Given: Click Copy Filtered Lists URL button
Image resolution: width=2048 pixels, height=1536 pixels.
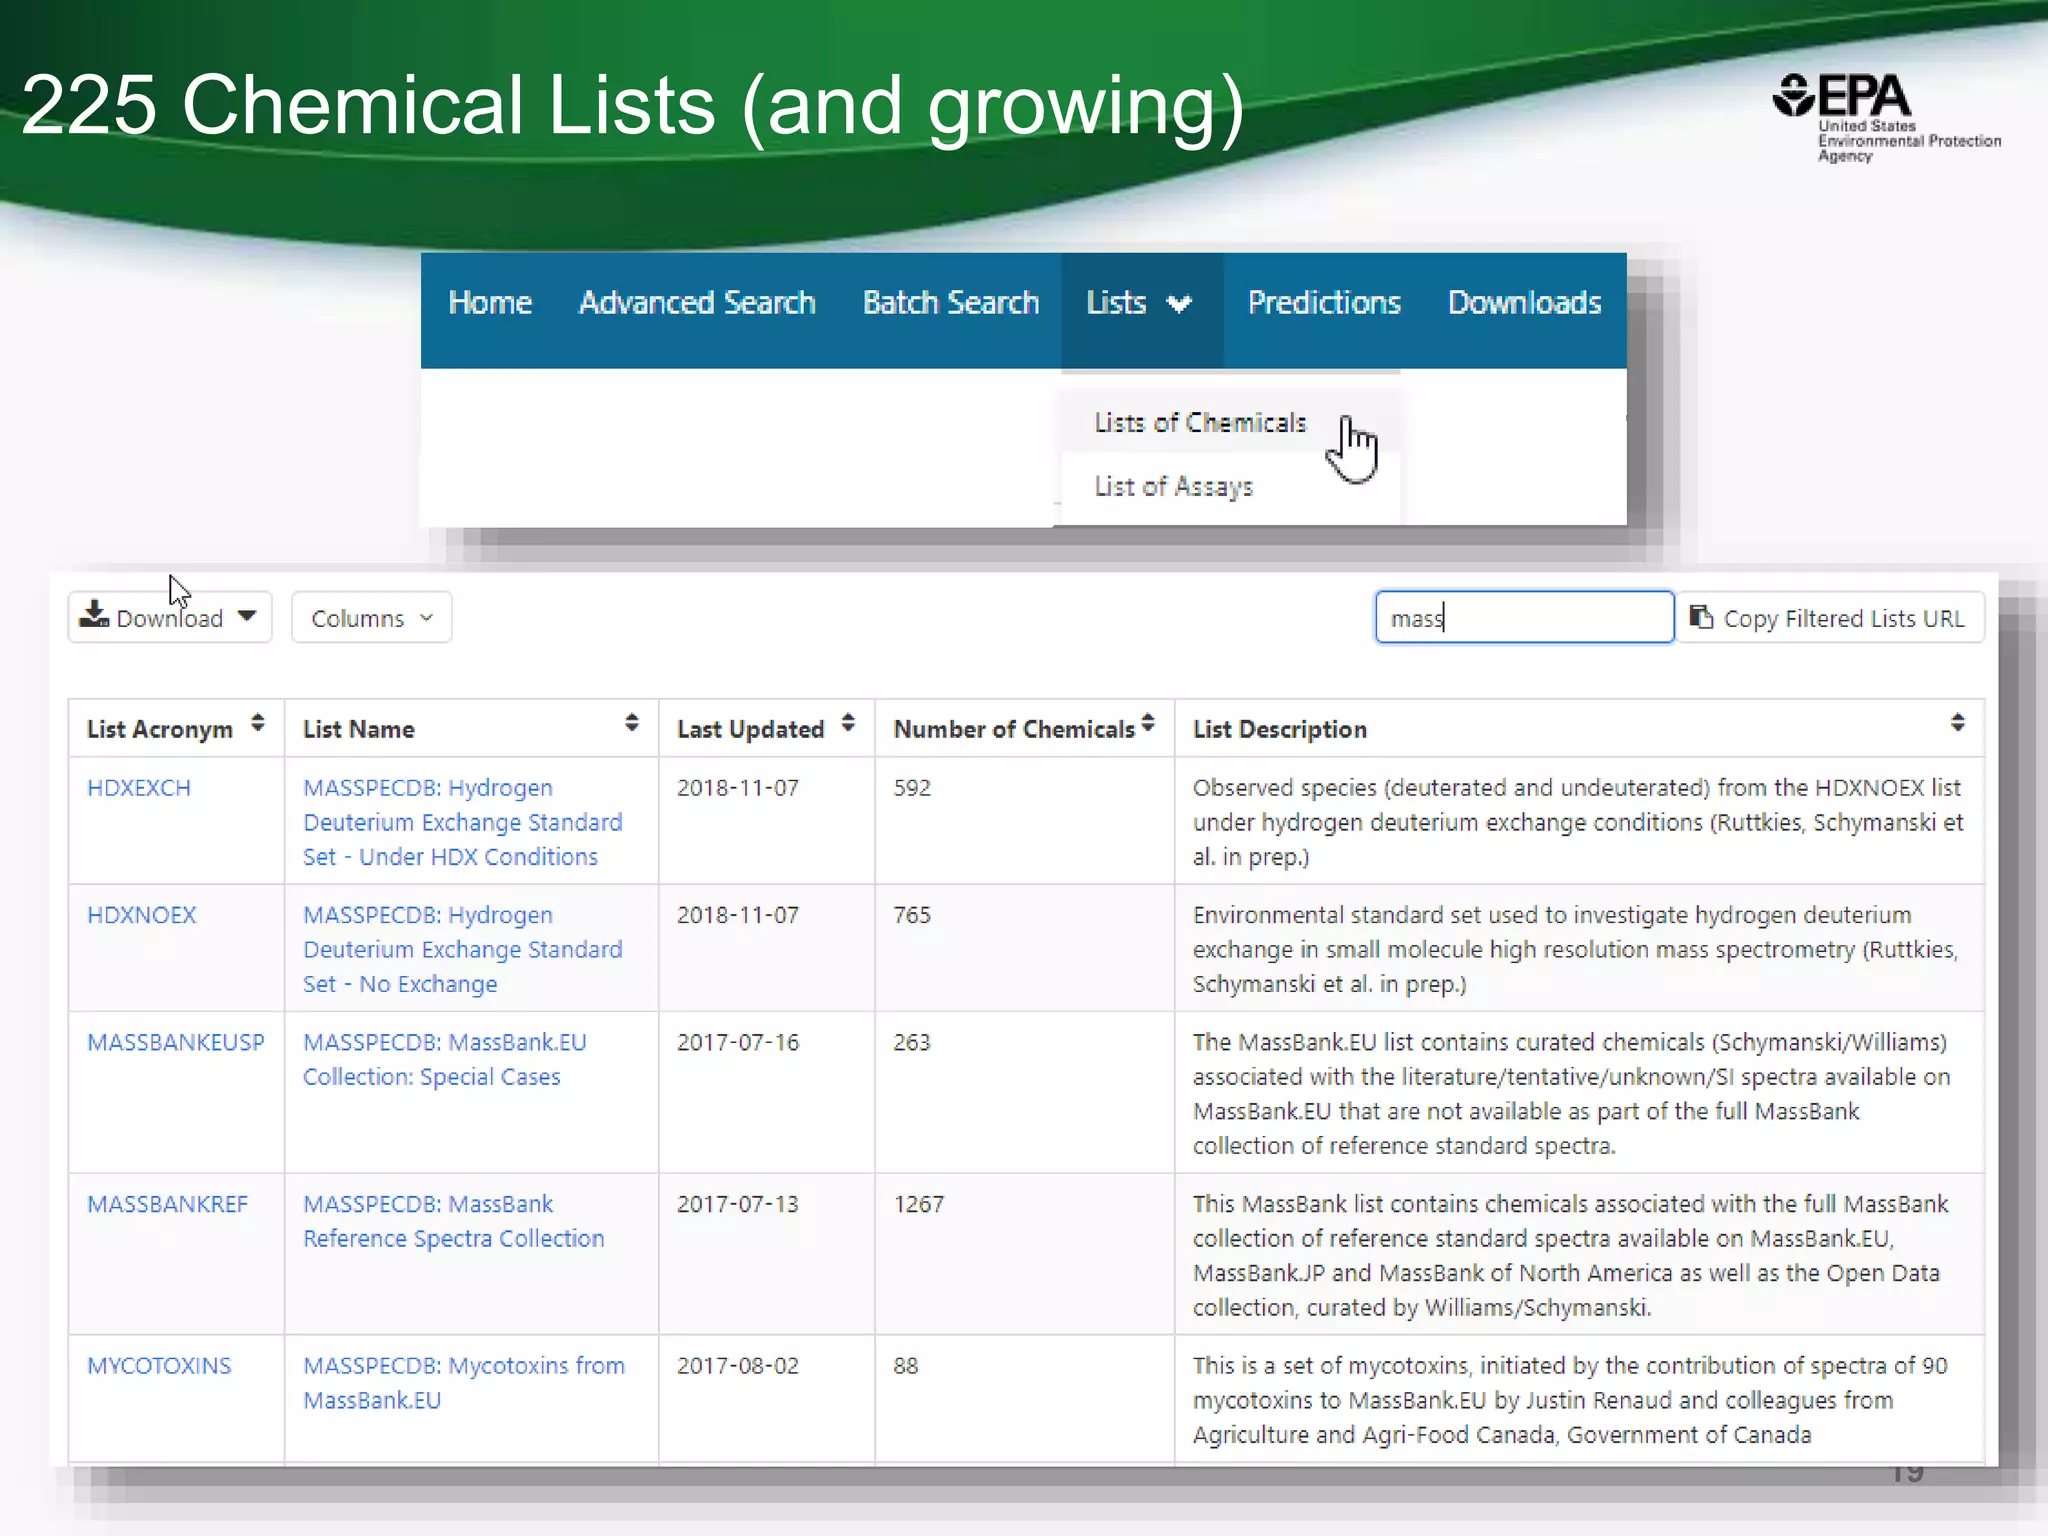Looking at the screenshot, I should [1830, 617].
